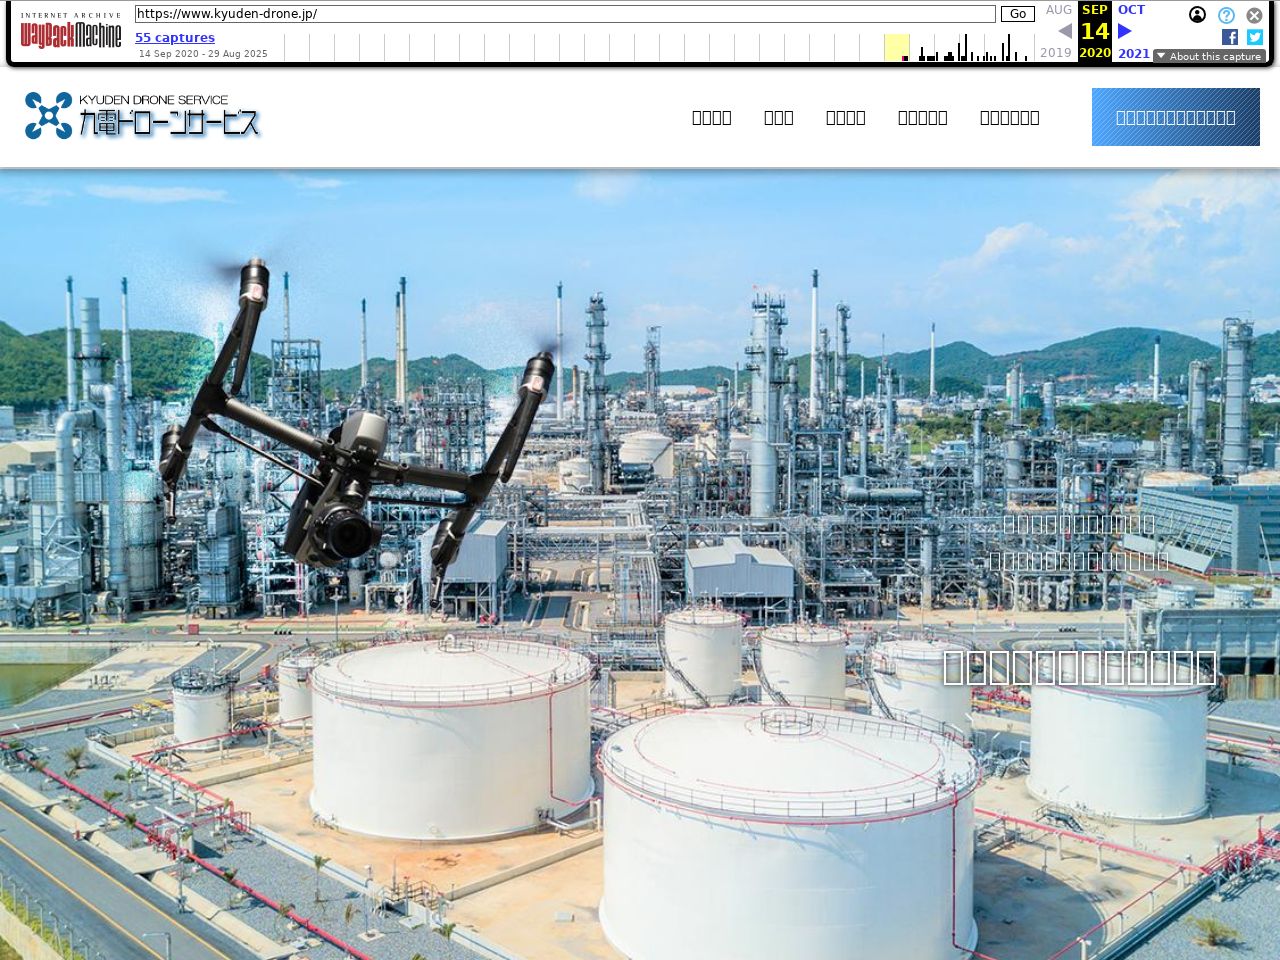Viewport: 1280px width, 960px height.
Task: Open the last plain-text site navigation item
Action: click(1009, 117)
